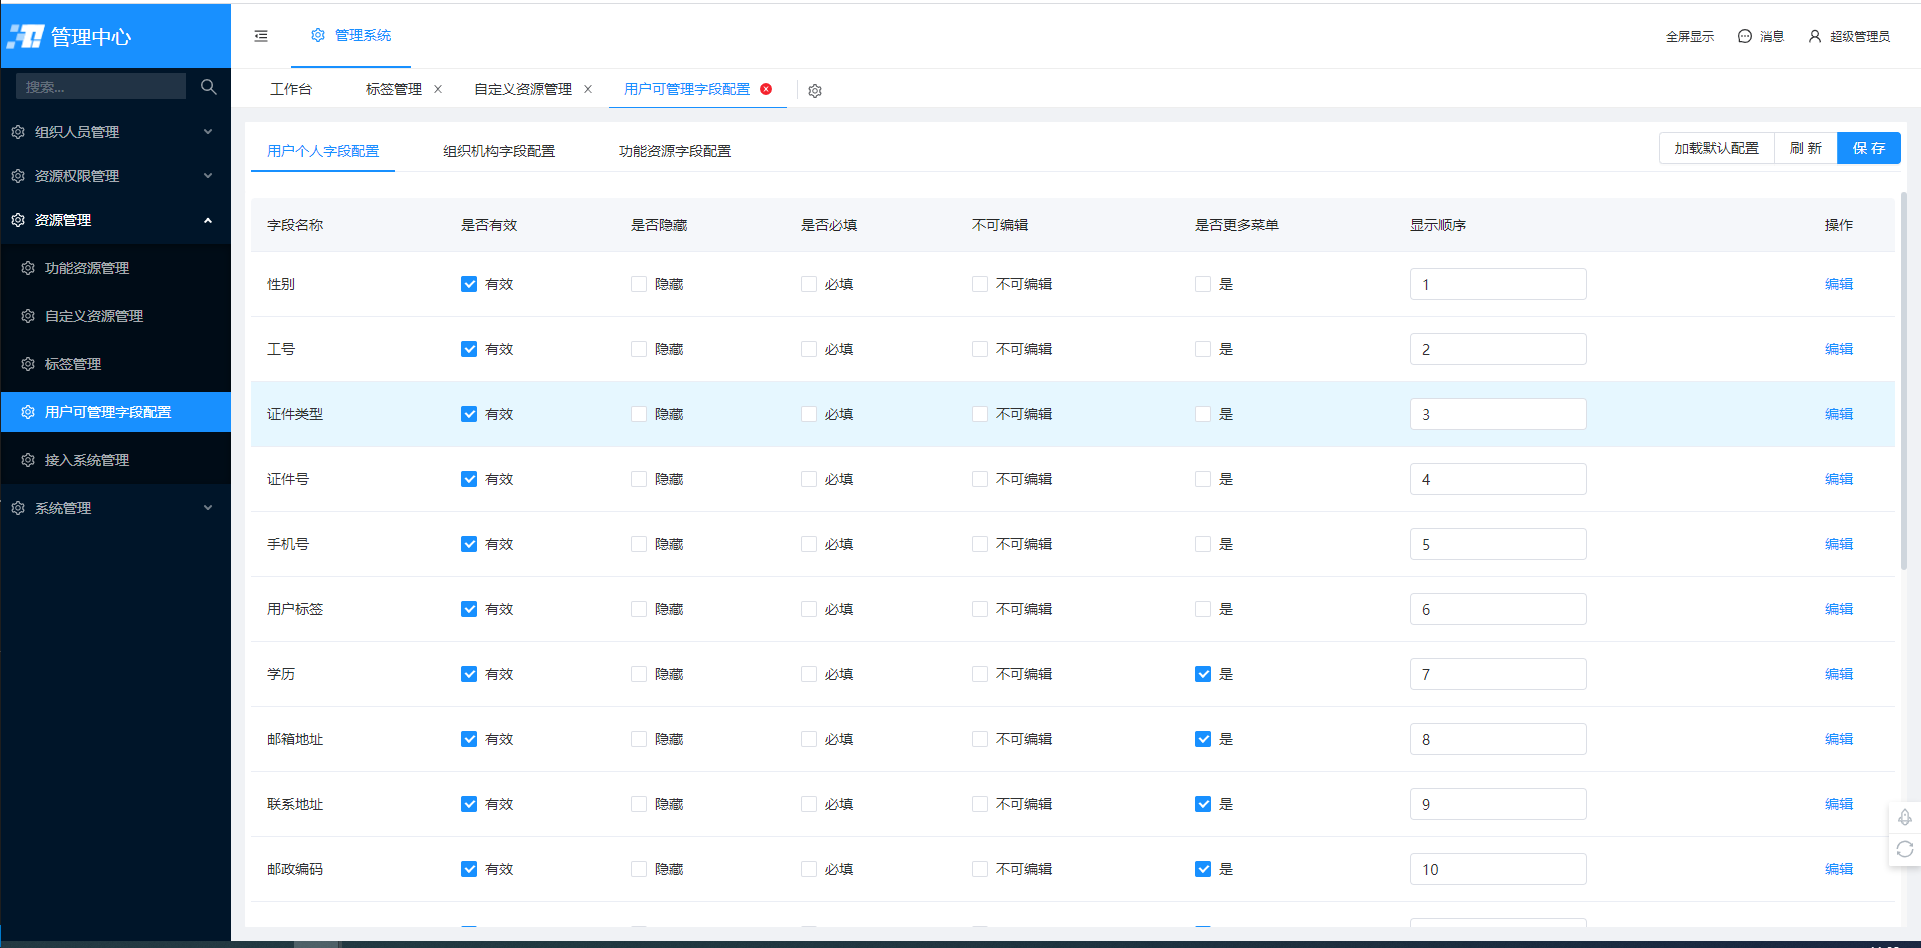Click the vertical scrollbar of the table
The height and width of the screenshot is (948, 1921).
click(x=1904, y=380)
